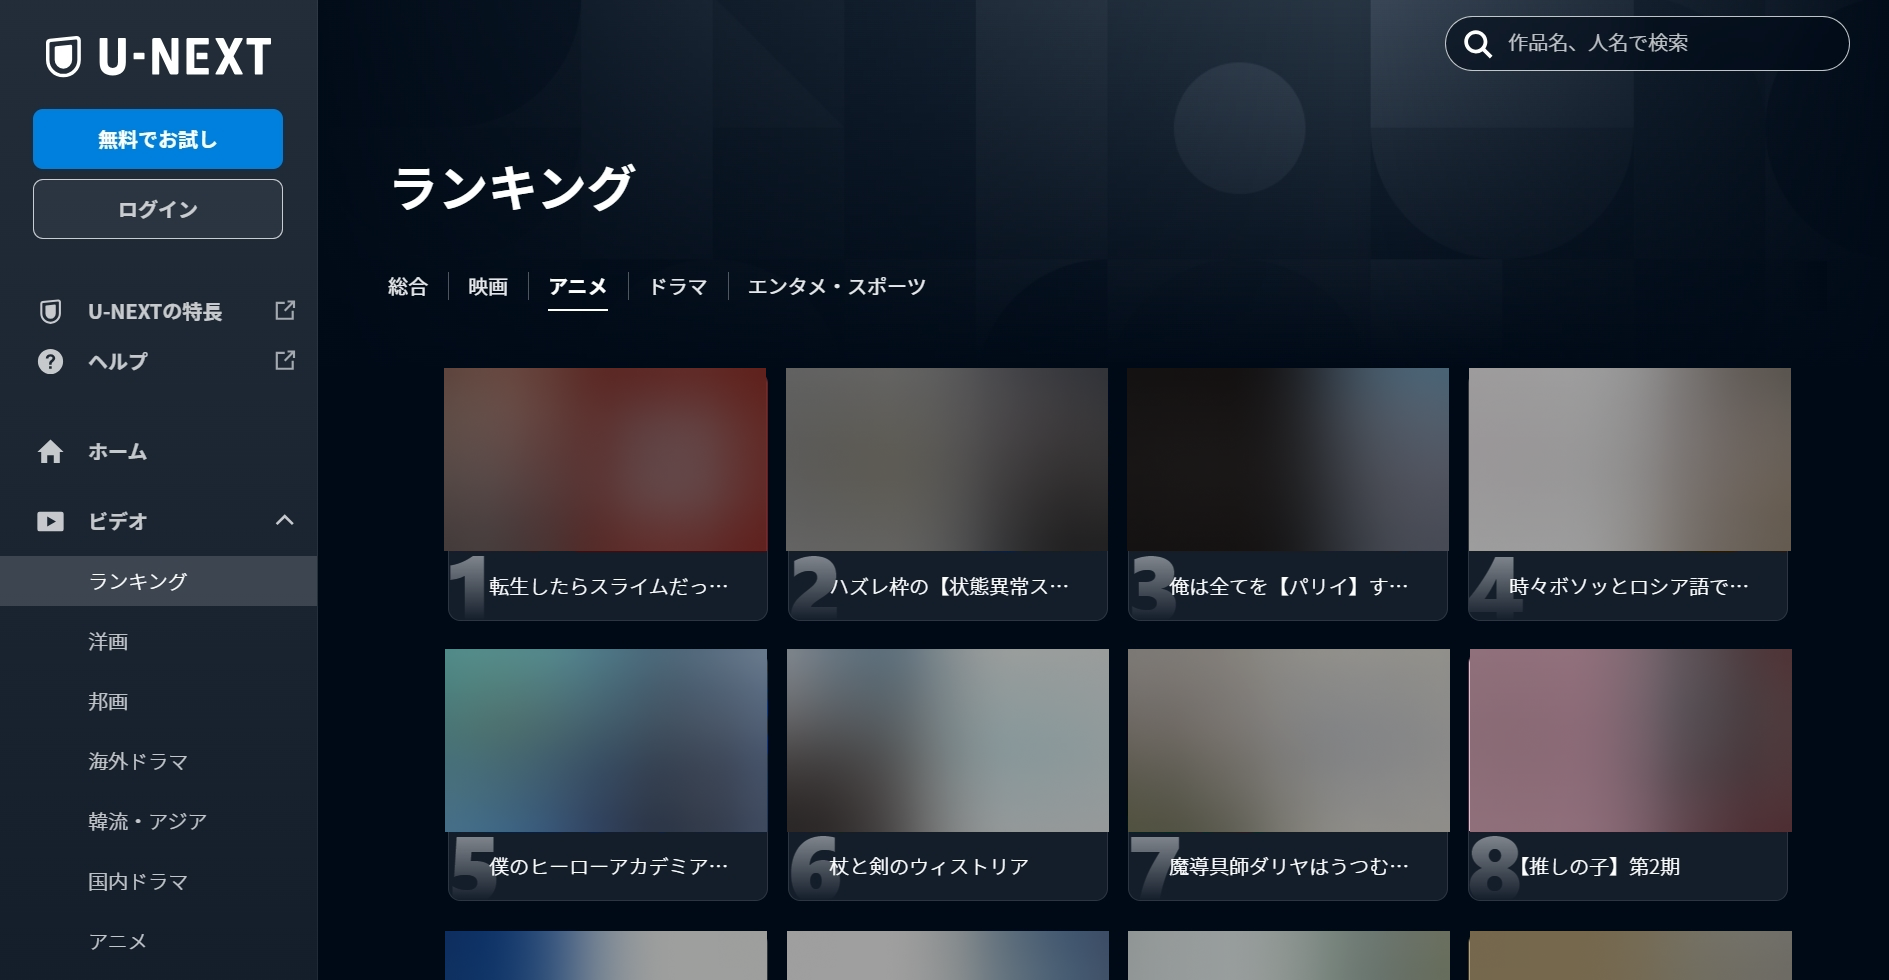Screen dimensions: 1889x980
Task: Go to ホーム in sidebar
Action: coord(118,451)
